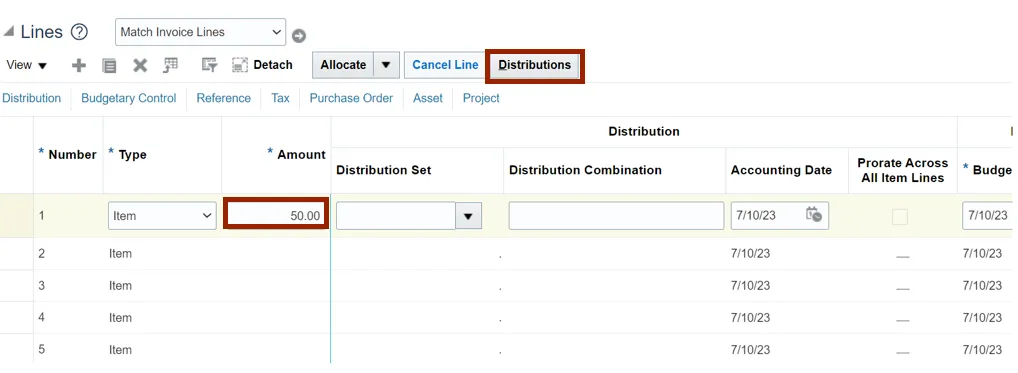Screen dimensions: 1018x373
Task: Expand the Allocate dropdown arrow
Action: coord(386,65)
